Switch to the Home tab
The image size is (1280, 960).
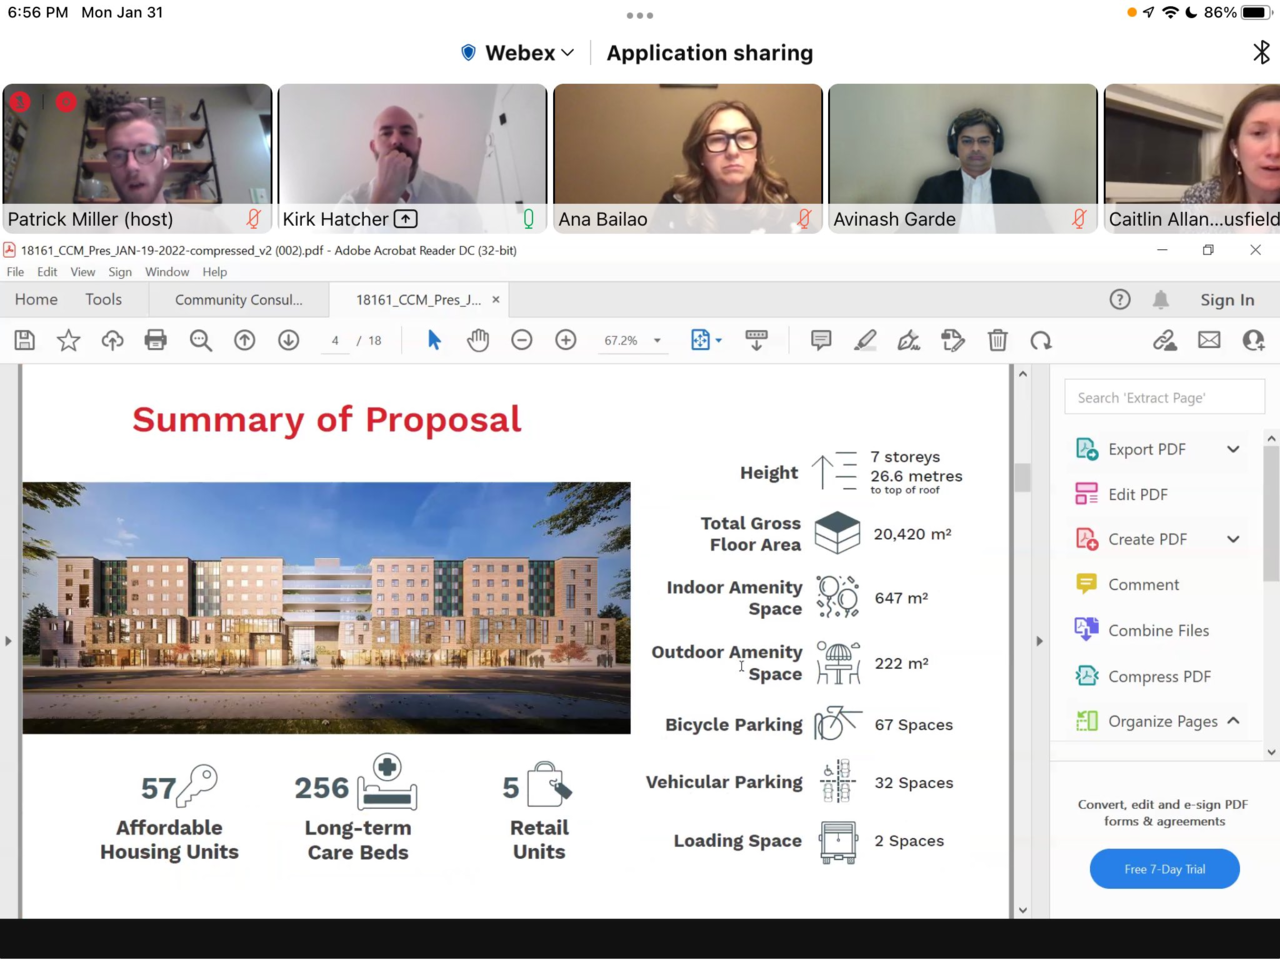(36, 299)
